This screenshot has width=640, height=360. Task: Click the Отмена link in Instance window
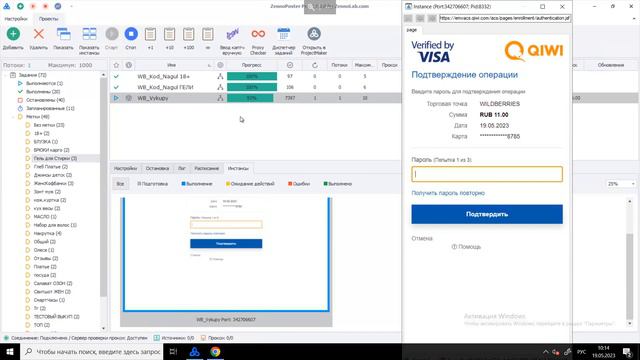pyautogui.click(x=422, y=238)
